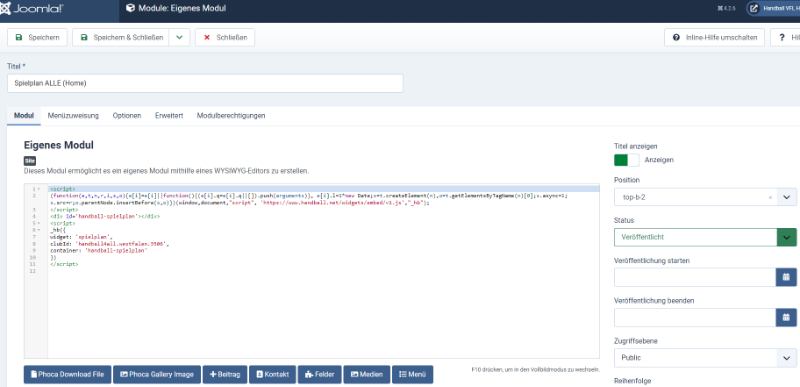800x387 pixels.
Task: Click the Site badge under Eigenes Modul
Action: click(30, 161)
